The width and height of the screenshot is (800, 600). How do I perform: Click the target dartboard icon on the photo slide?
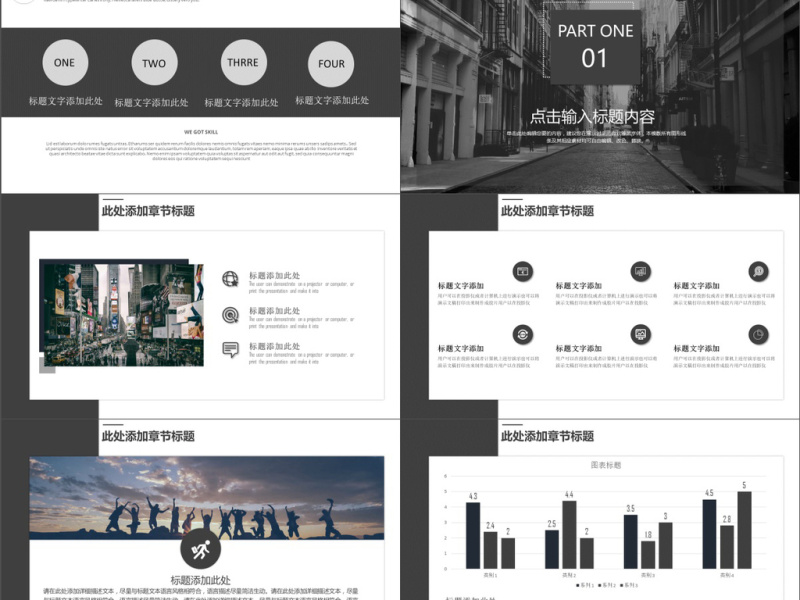[x=230, y=315]
